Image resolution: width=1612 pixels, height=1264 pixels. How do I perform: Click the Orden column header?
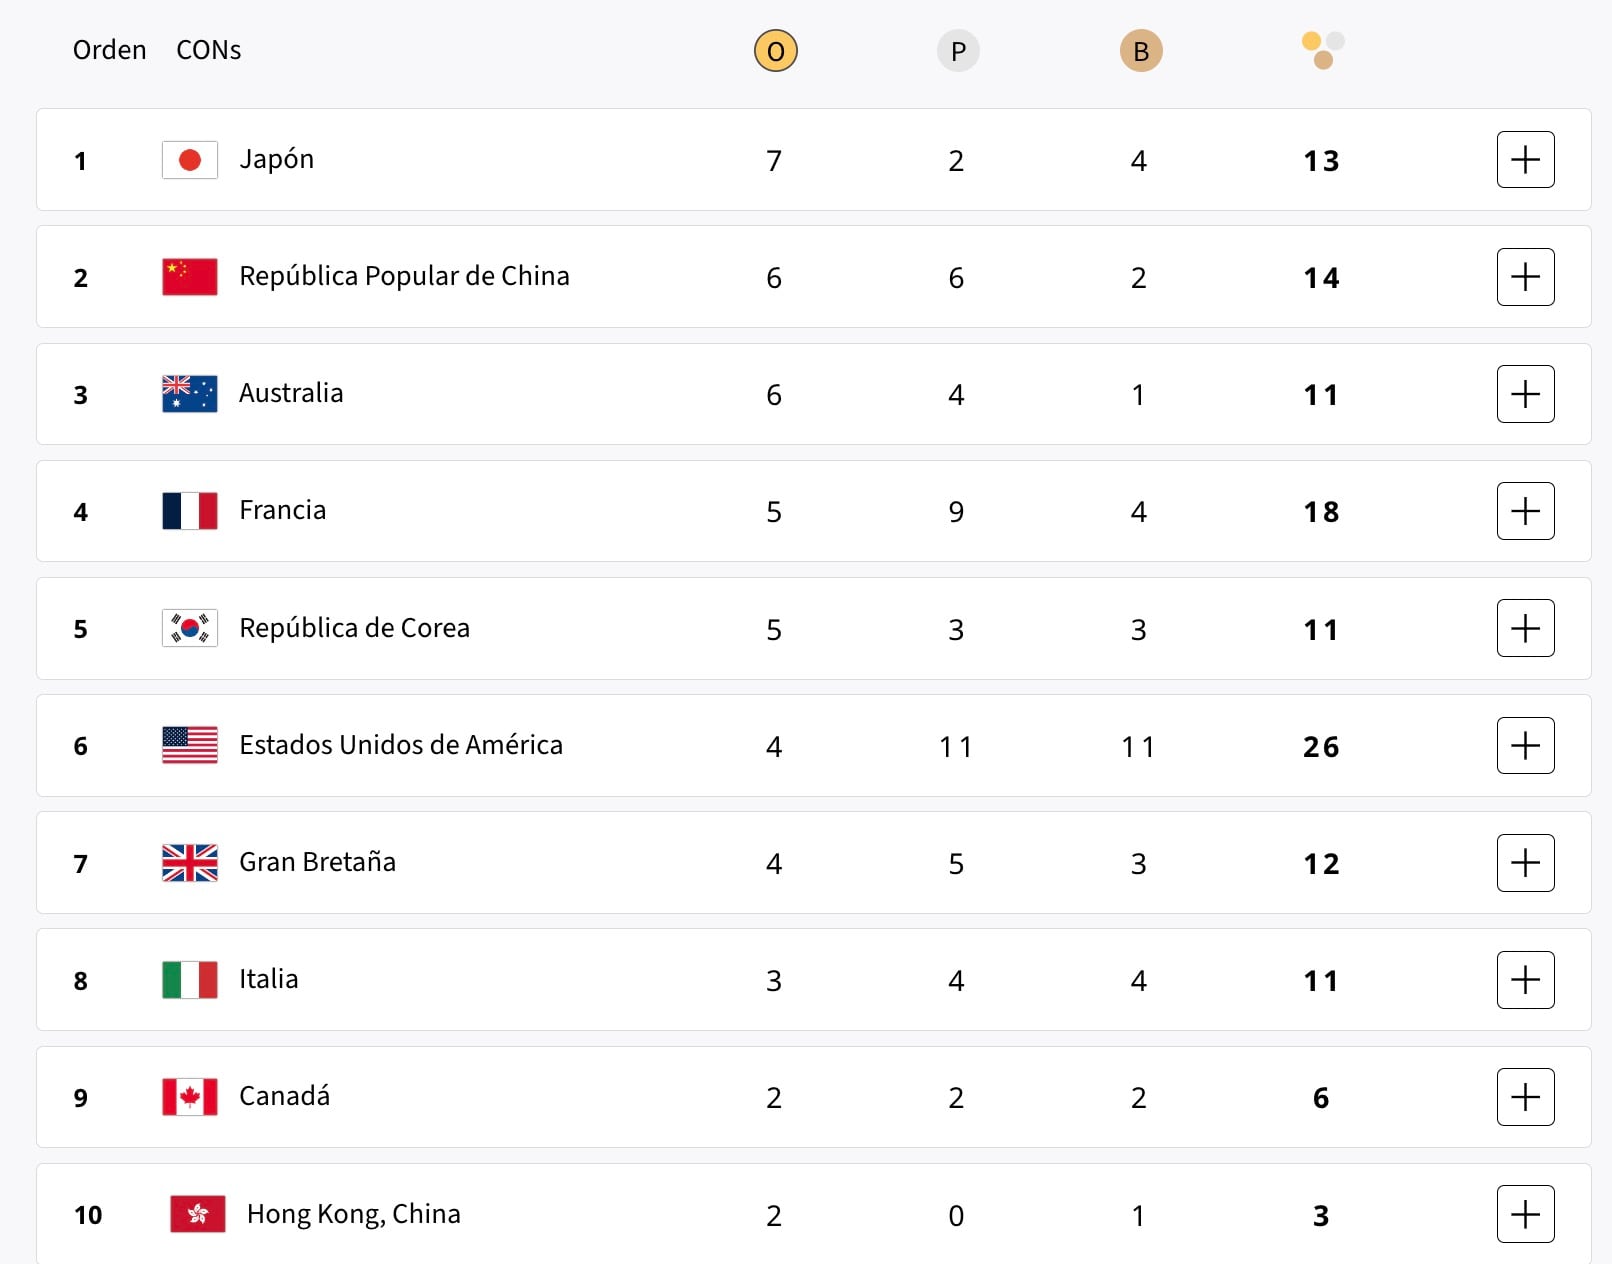pos(109,50)
